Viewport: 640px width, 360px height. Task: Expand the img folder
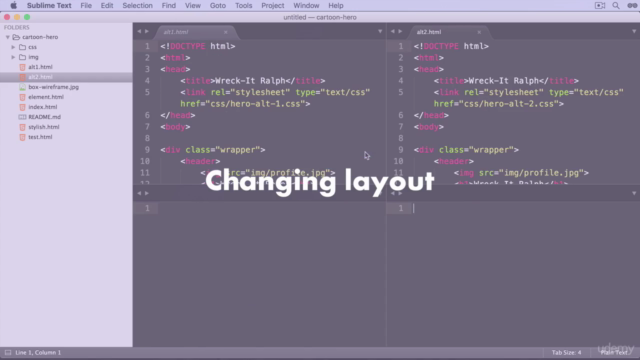coord(13,57)
